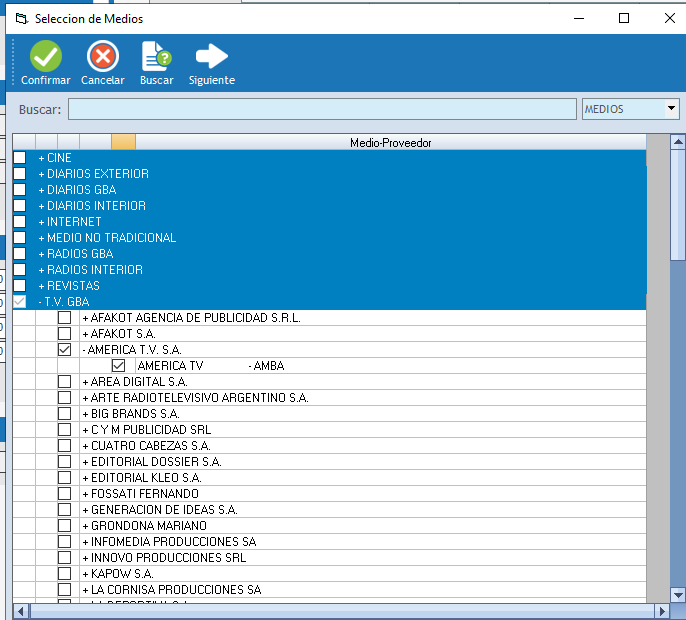Click the vertical scrollbar down arrow

pos(677,593)
